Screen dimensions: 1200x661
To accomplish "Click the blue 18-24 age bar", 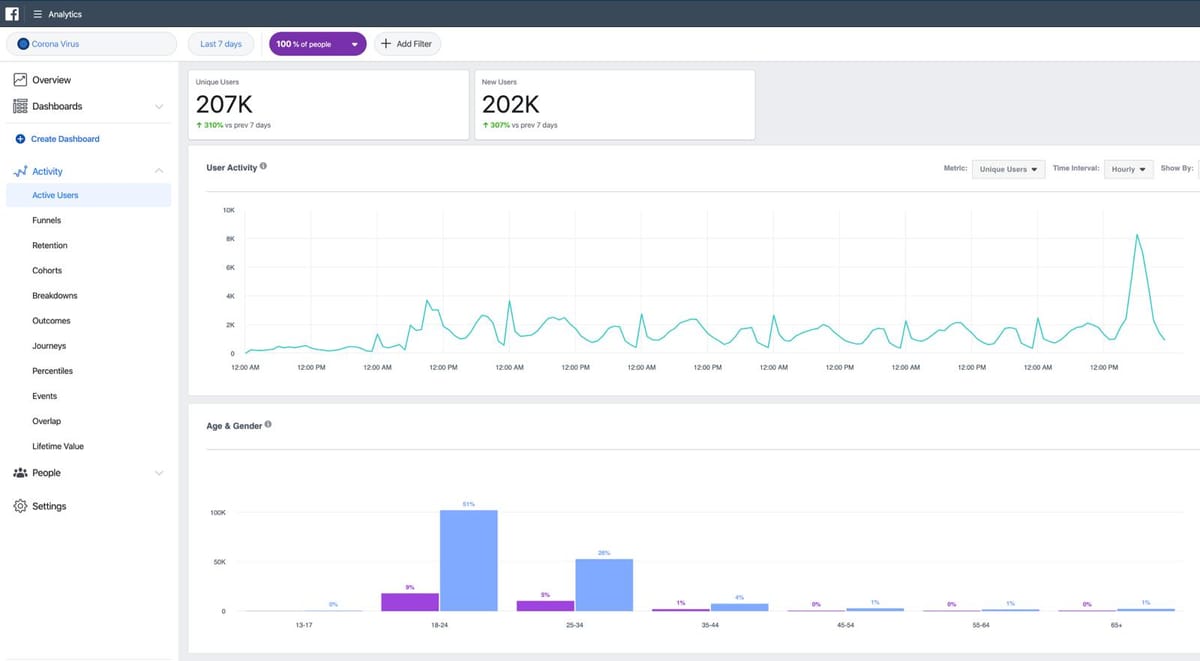I will point(468,560).
